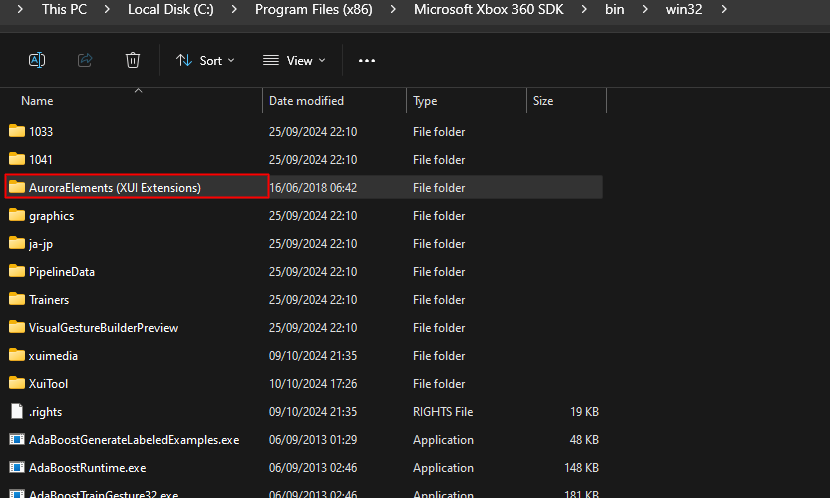This screenshot has width=830, height=498.
Task: Click AdaBoostRuntime.exe file name
Action: (x=87, y=468)
